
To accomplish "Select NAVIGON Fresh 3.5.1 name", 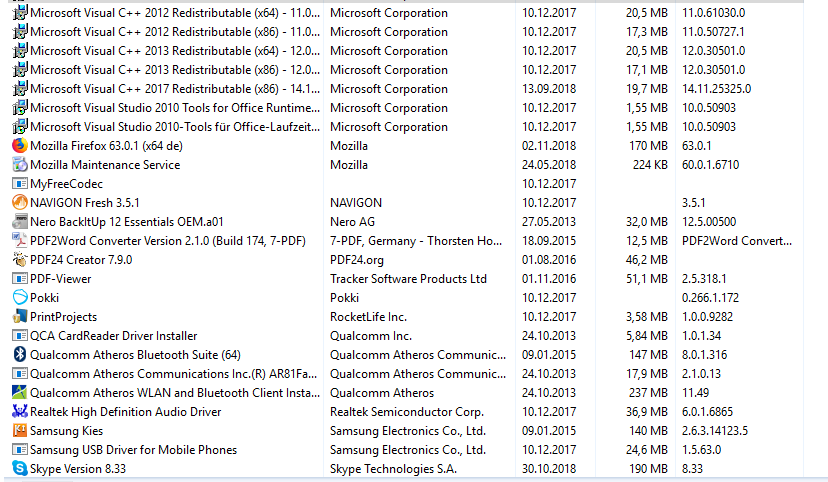I will tap(84, 203).
